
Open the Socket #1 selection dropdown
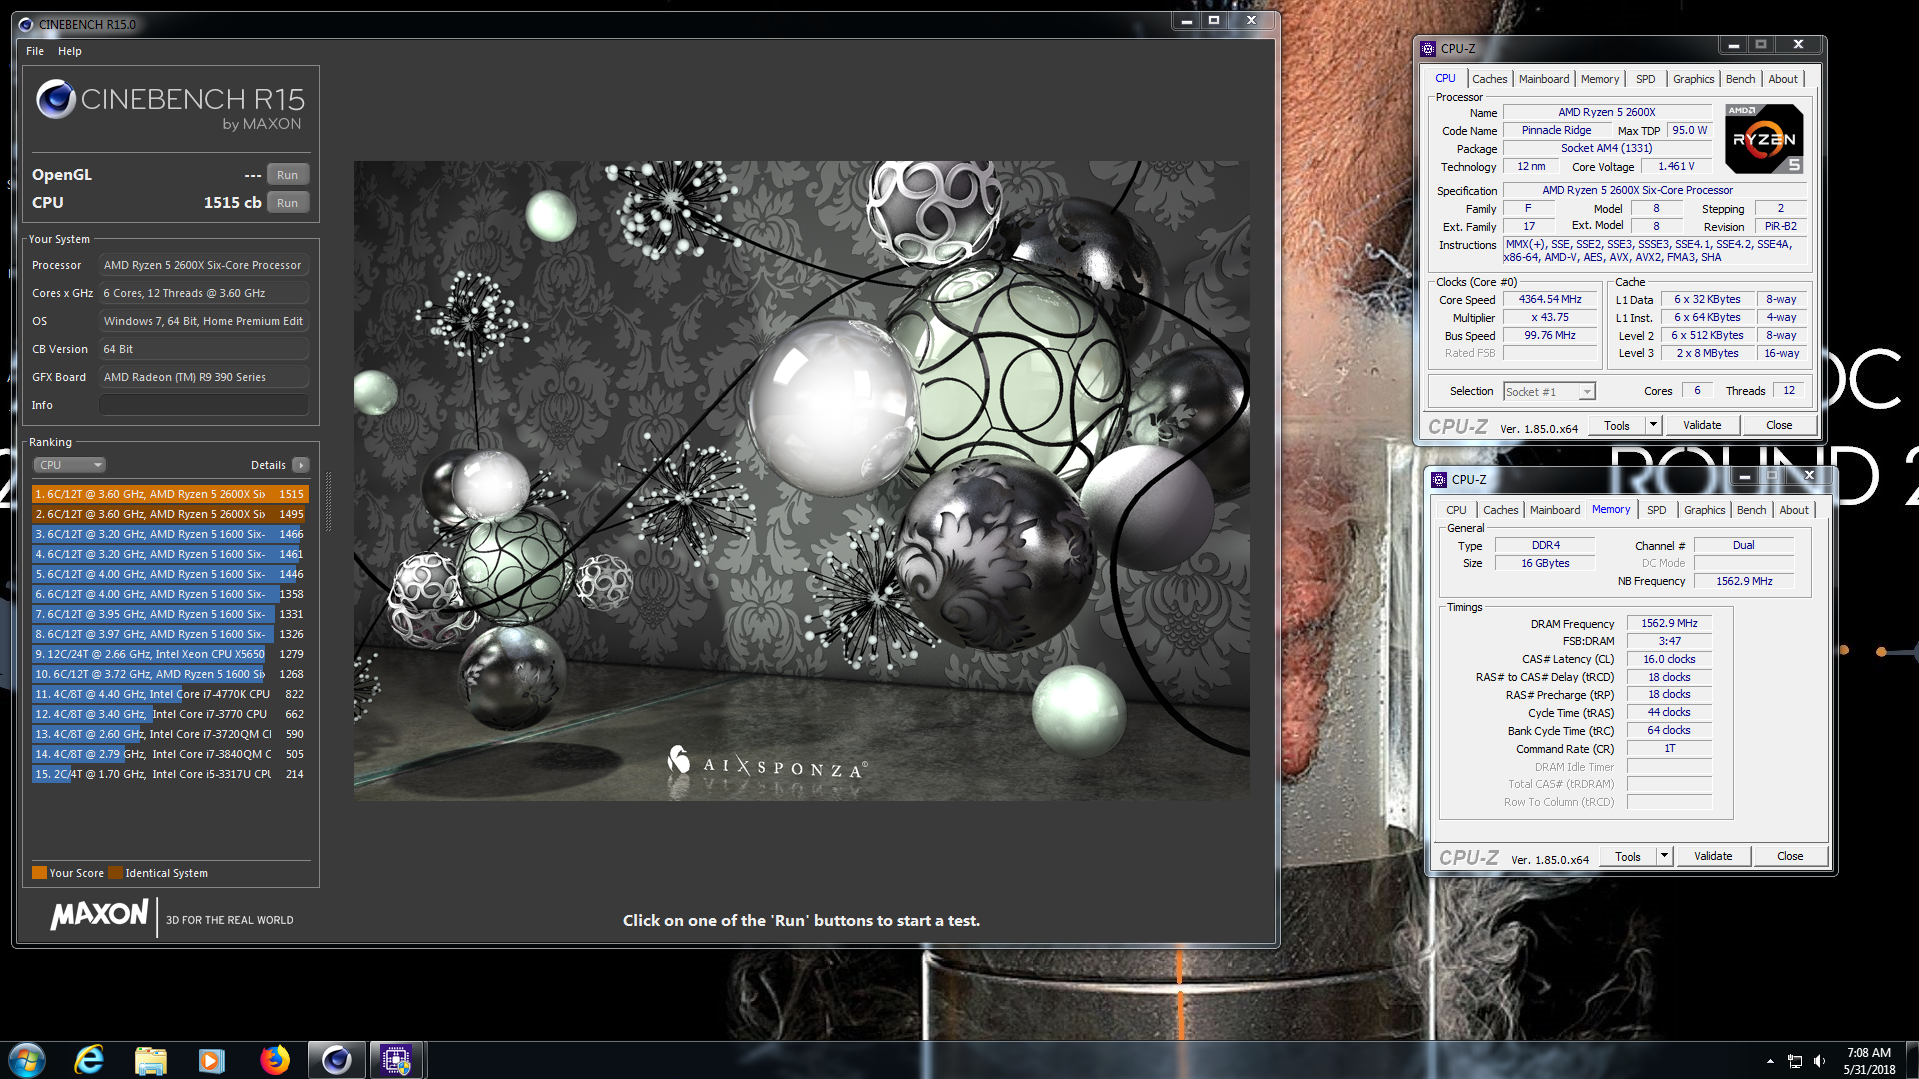click(x=1549, y=392)
